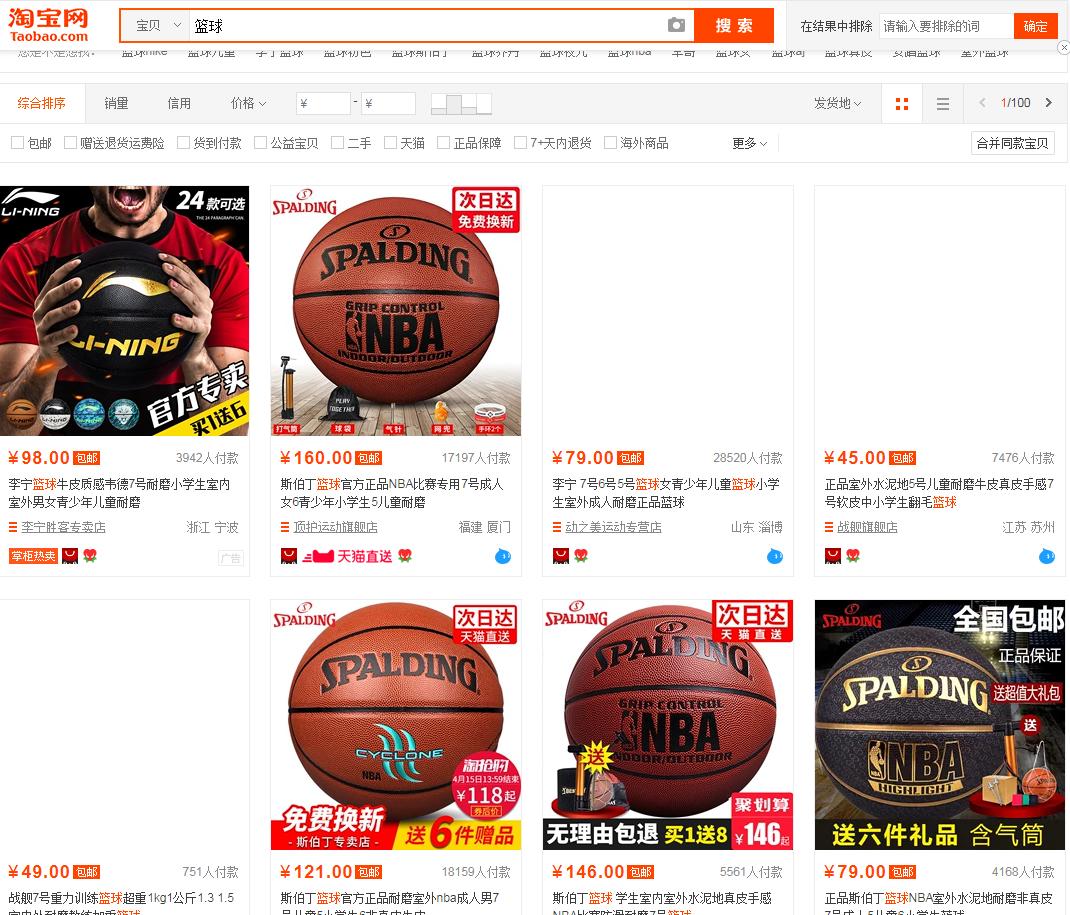Go to next results page arrow
1070x915 pixels.
(1049, 102)
